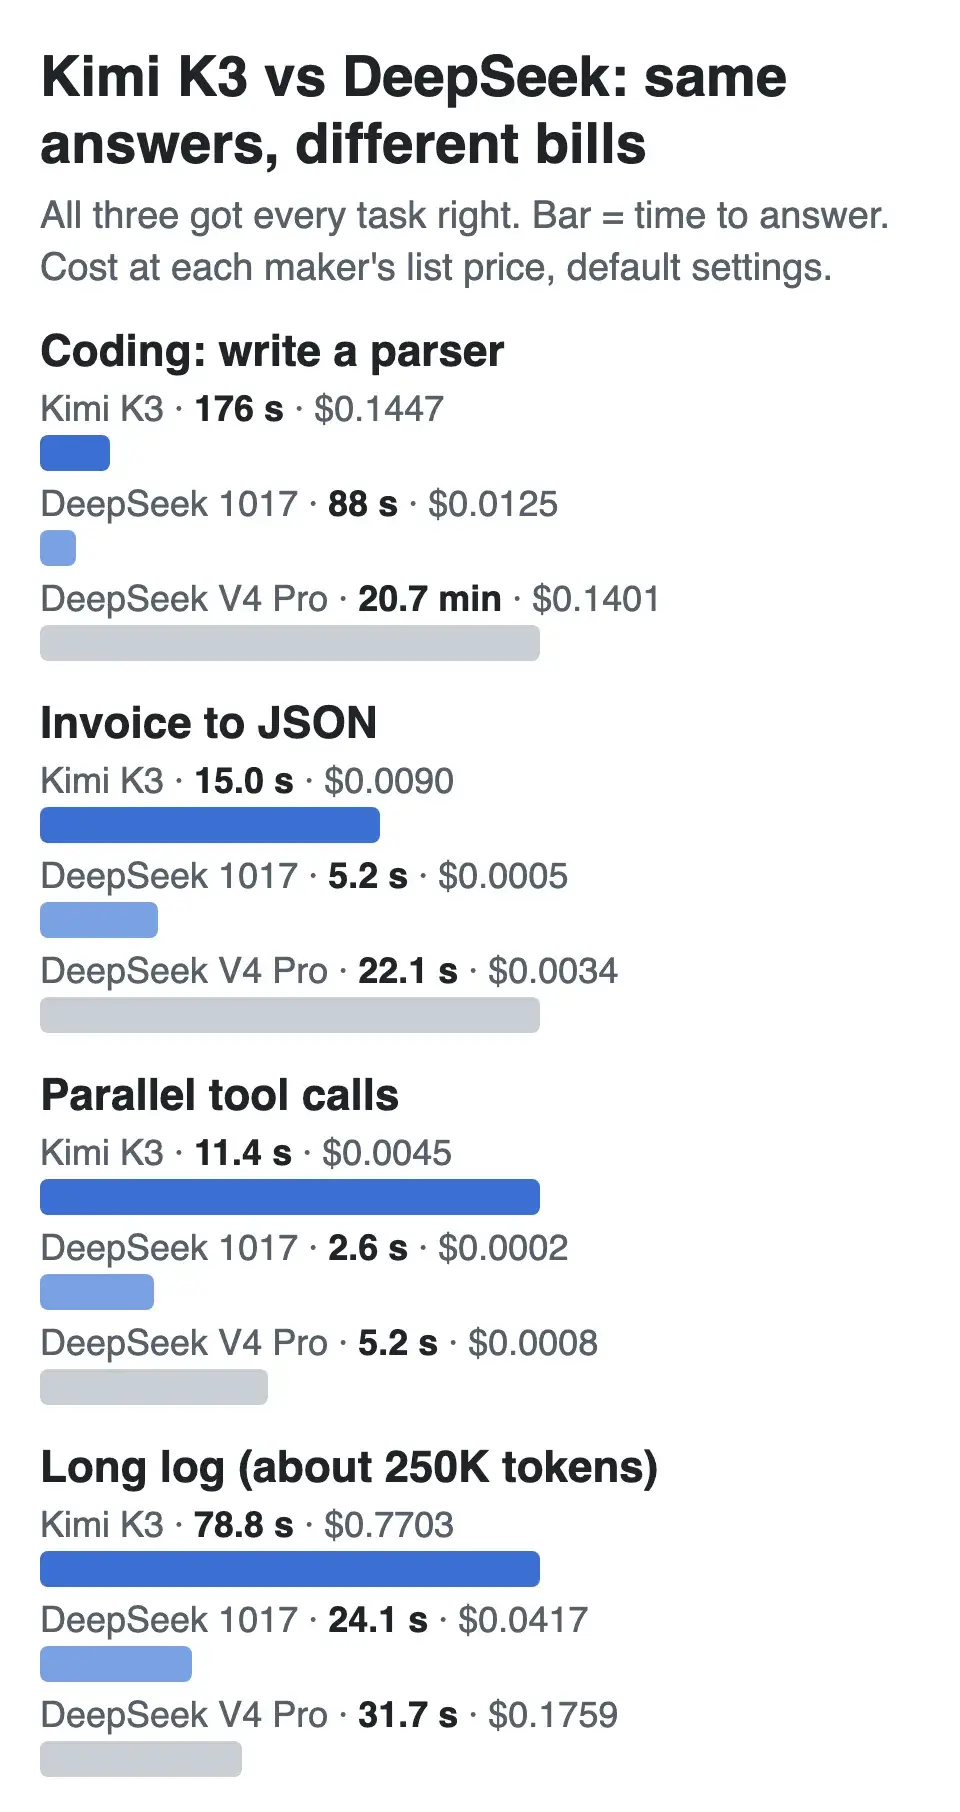Click the 'Kimi K3 · 176 s · $0.1447' label
This screenshot has width=960, height=1812.
coord(242,409)
